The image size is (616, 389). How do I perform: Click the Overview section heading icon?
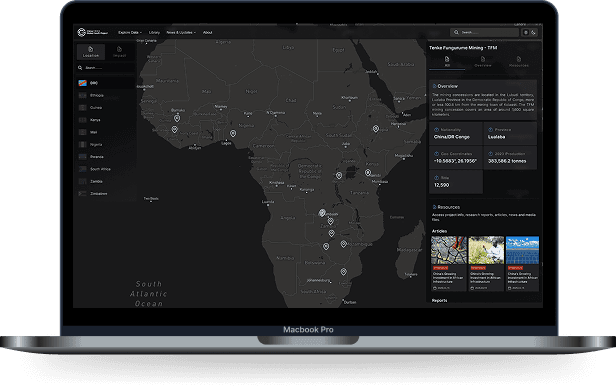(434, 86)
